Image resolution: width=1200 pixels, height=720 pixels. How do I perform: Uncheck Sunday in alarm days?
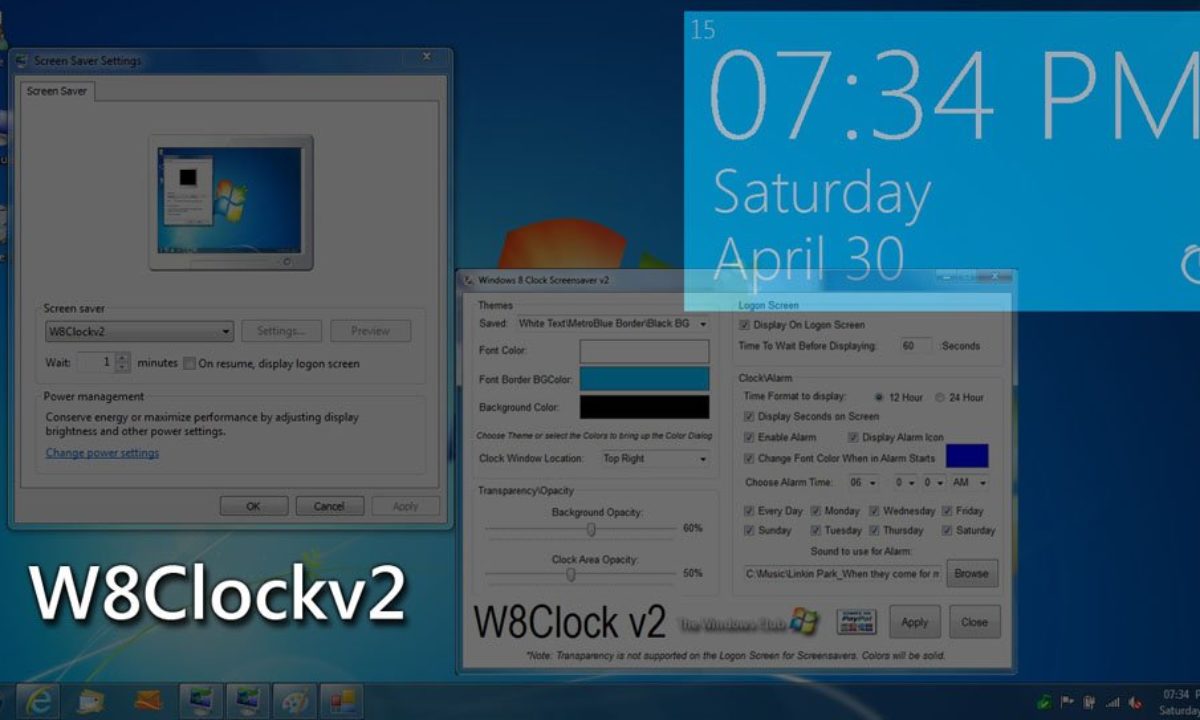pyautogui.click(x=749, y=530)
